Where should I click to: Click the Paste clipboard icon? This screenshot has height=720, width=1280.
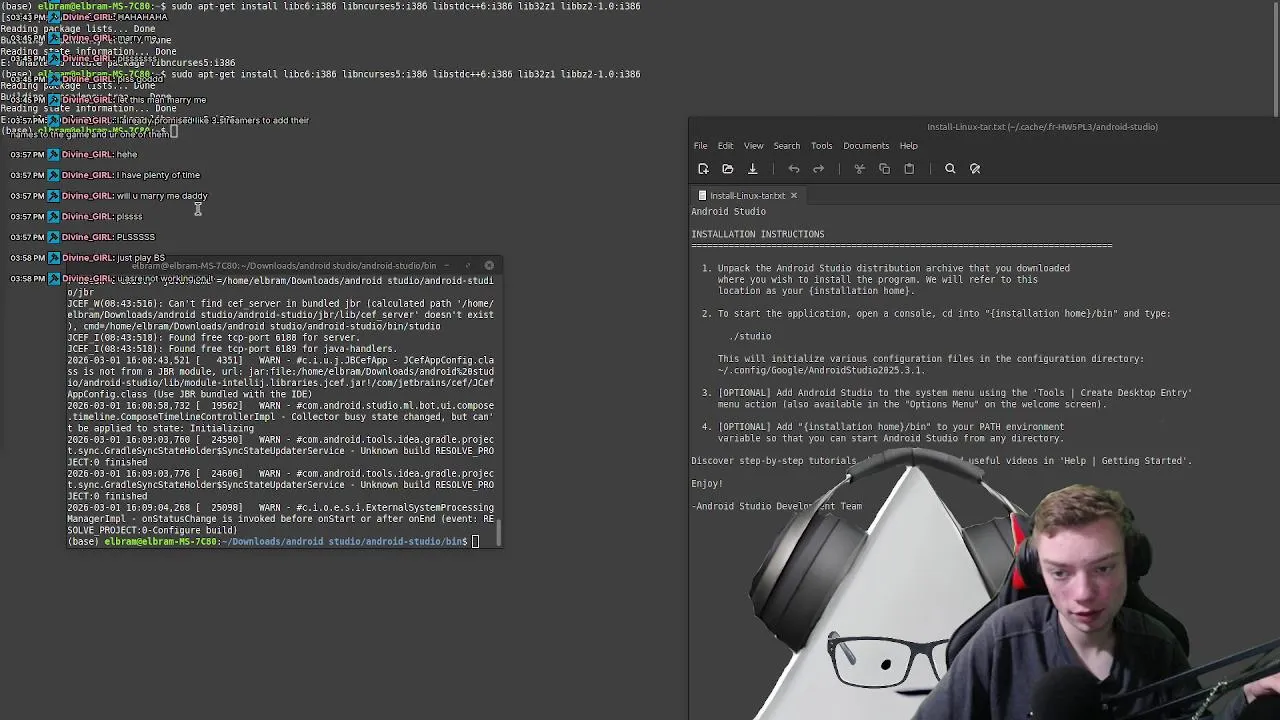(909, 169)
